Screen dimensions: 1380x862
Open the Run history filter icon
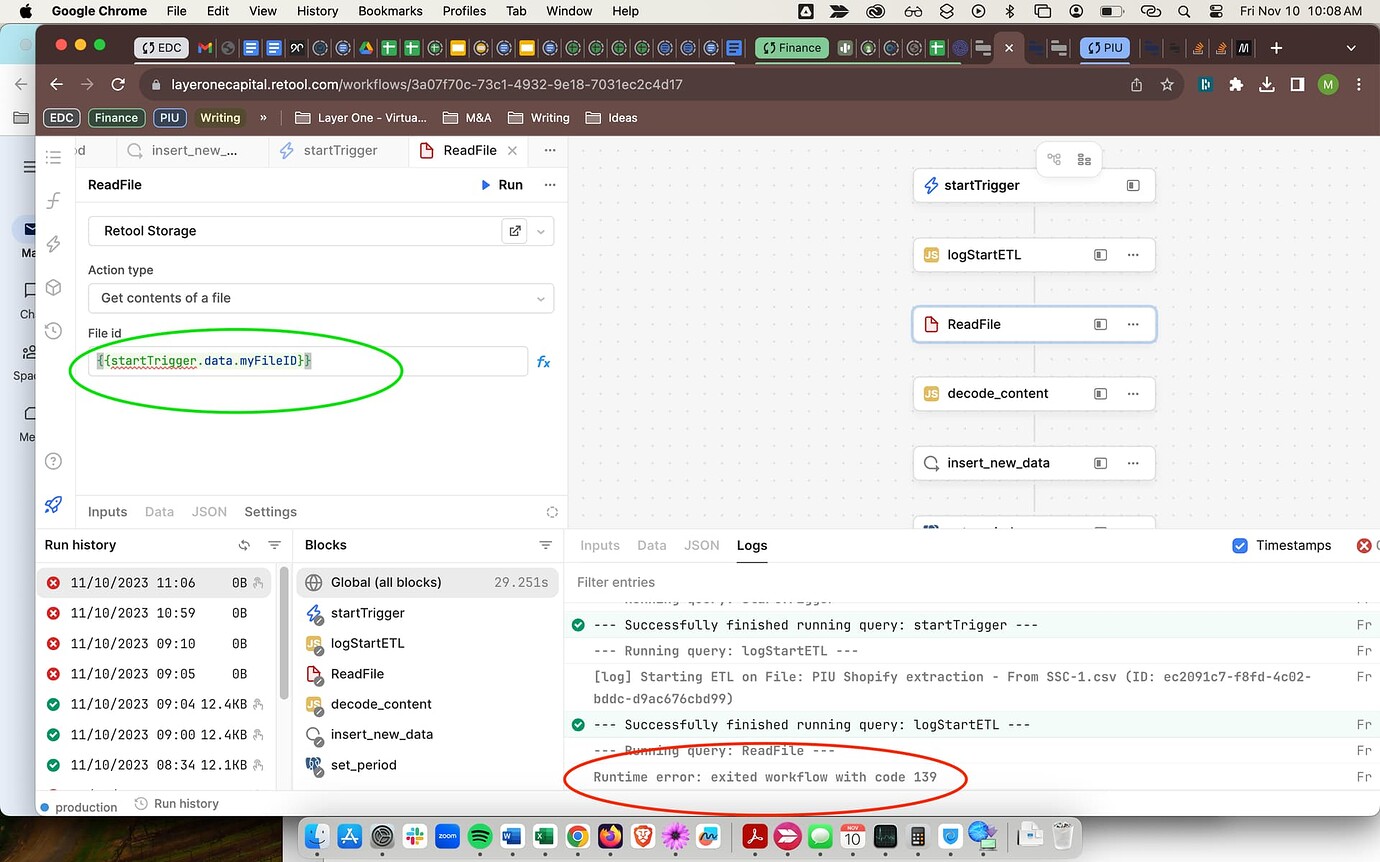click(x=274, y=545)
